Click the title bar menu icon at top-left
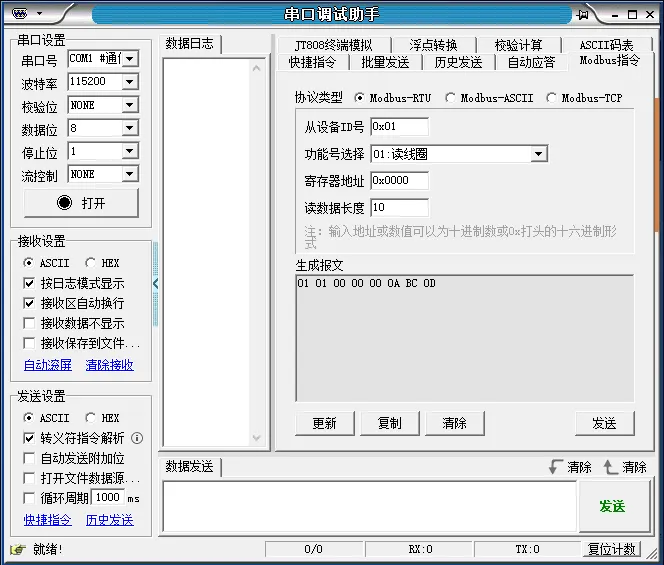Viewport: 664px width, 565px height. (x=21, y=13)
